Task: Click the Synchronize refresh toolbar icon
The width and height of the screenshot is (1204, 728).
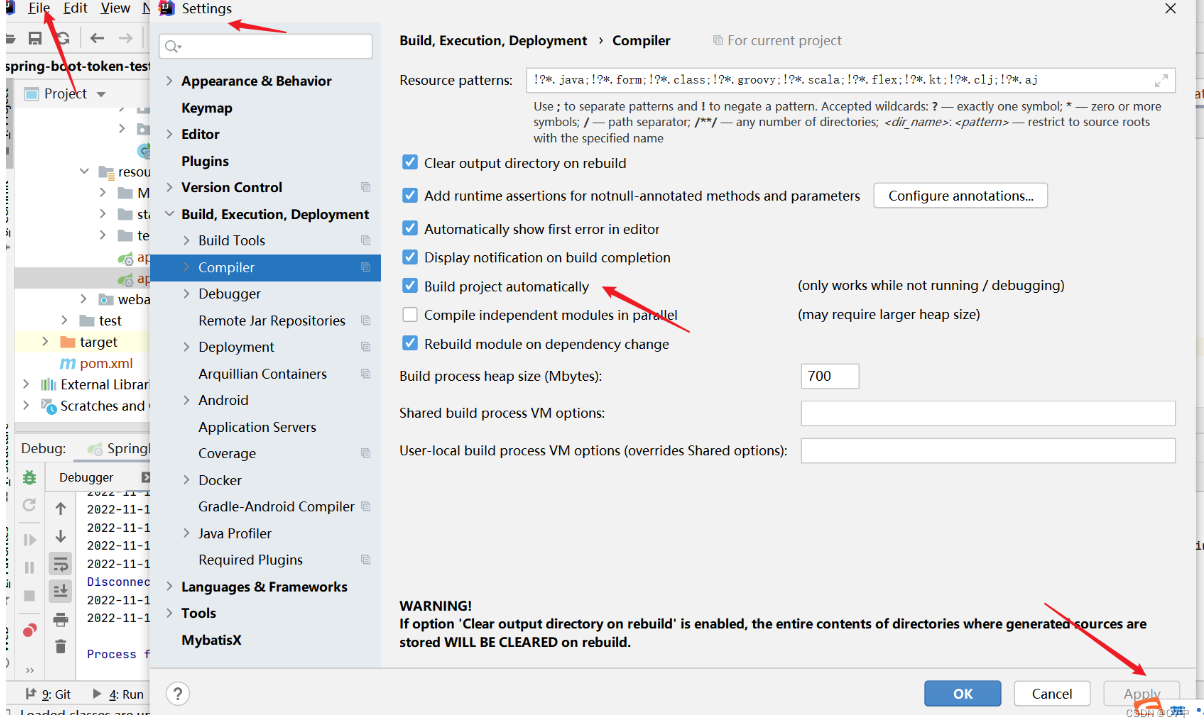Action: coord(62,38)
